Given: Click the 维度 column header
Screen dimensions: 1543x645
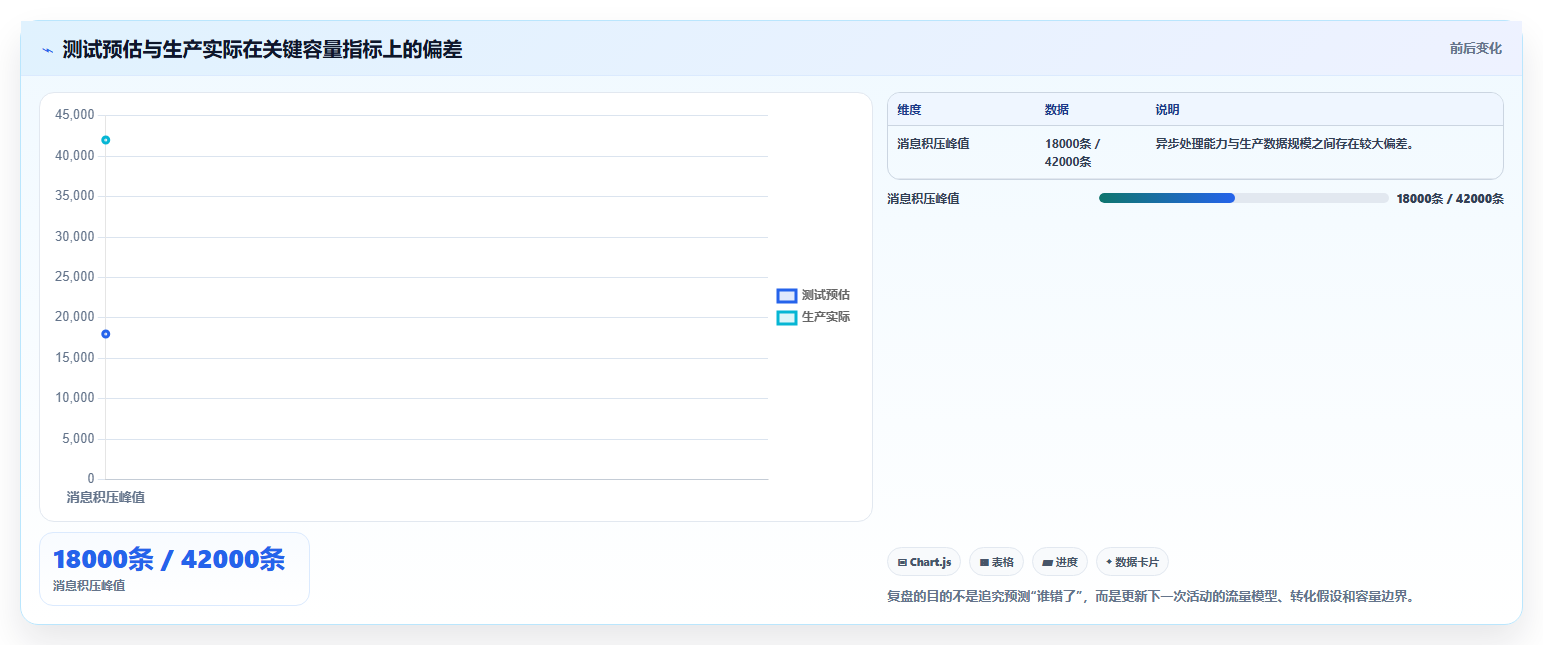Looking at the screenshot, I should (909, 110).
